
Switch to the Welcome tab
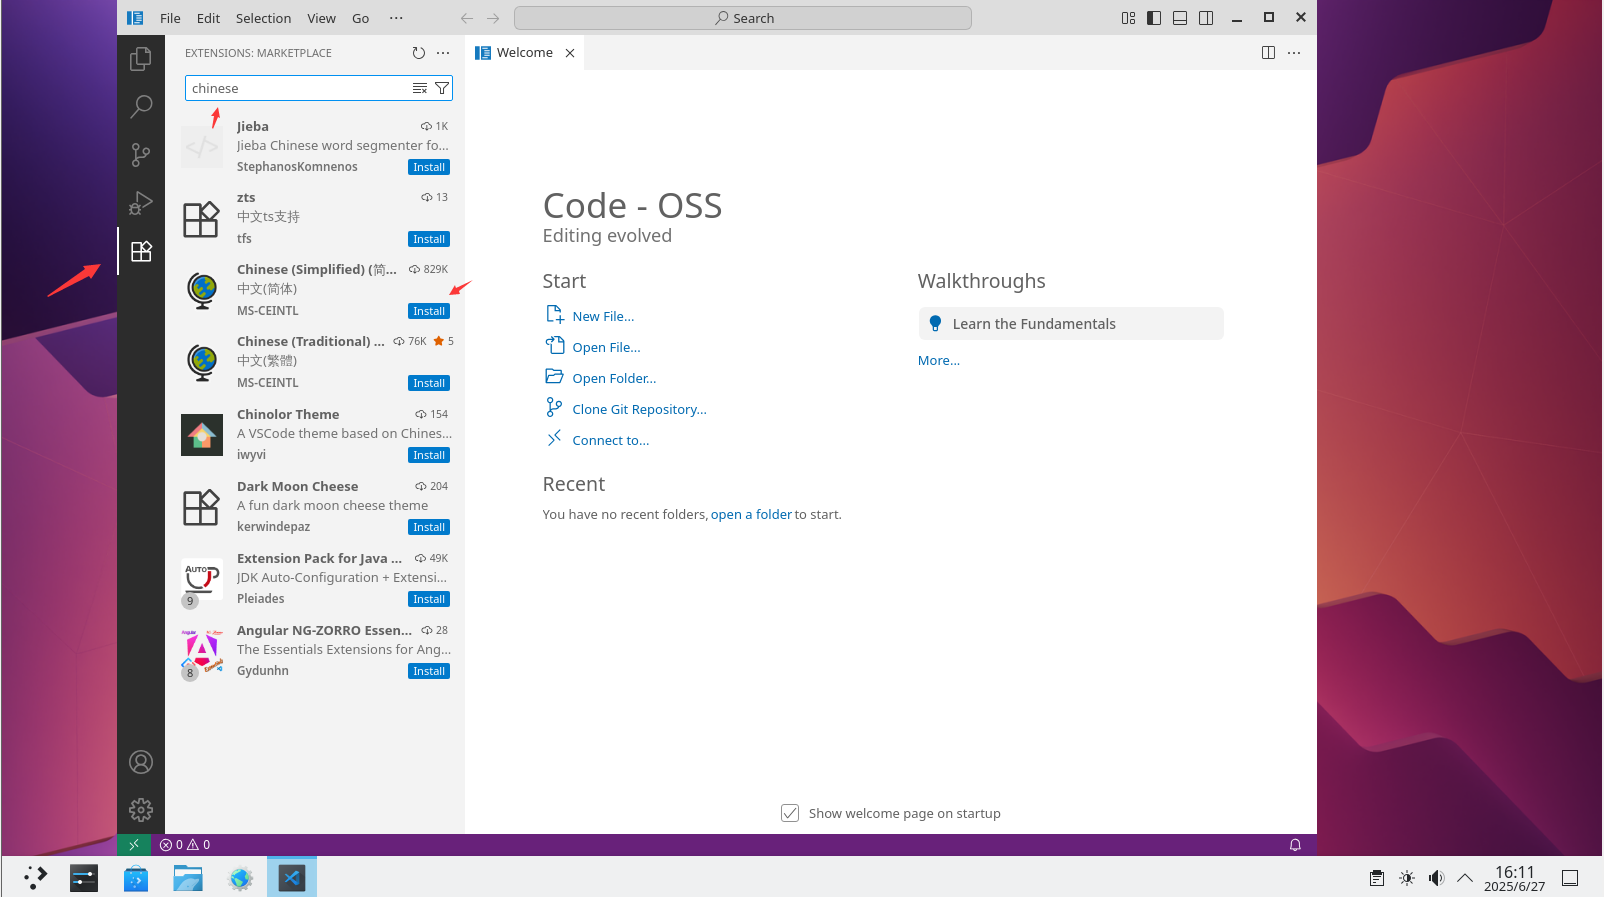pos(524,53)
